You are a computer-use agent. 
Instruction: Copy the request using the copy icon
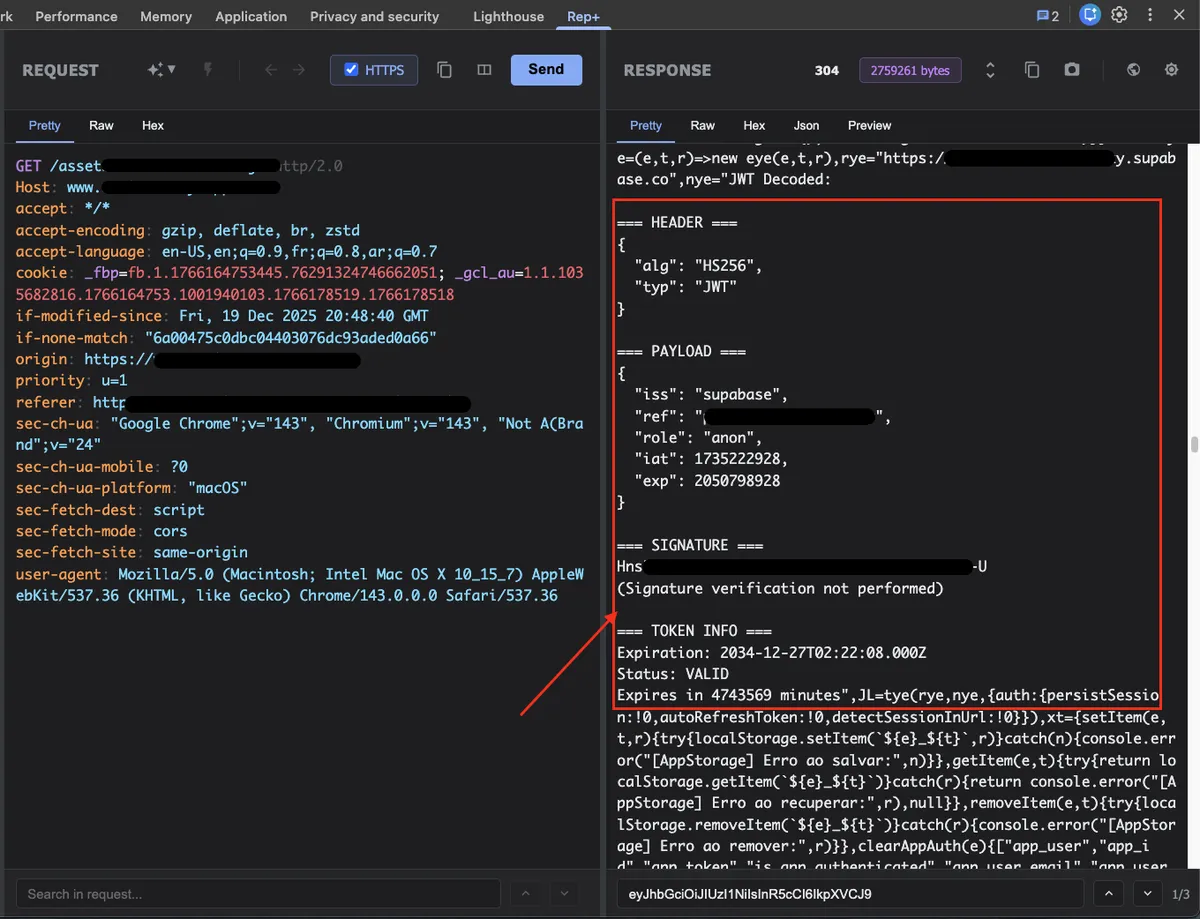click(444, 70)
